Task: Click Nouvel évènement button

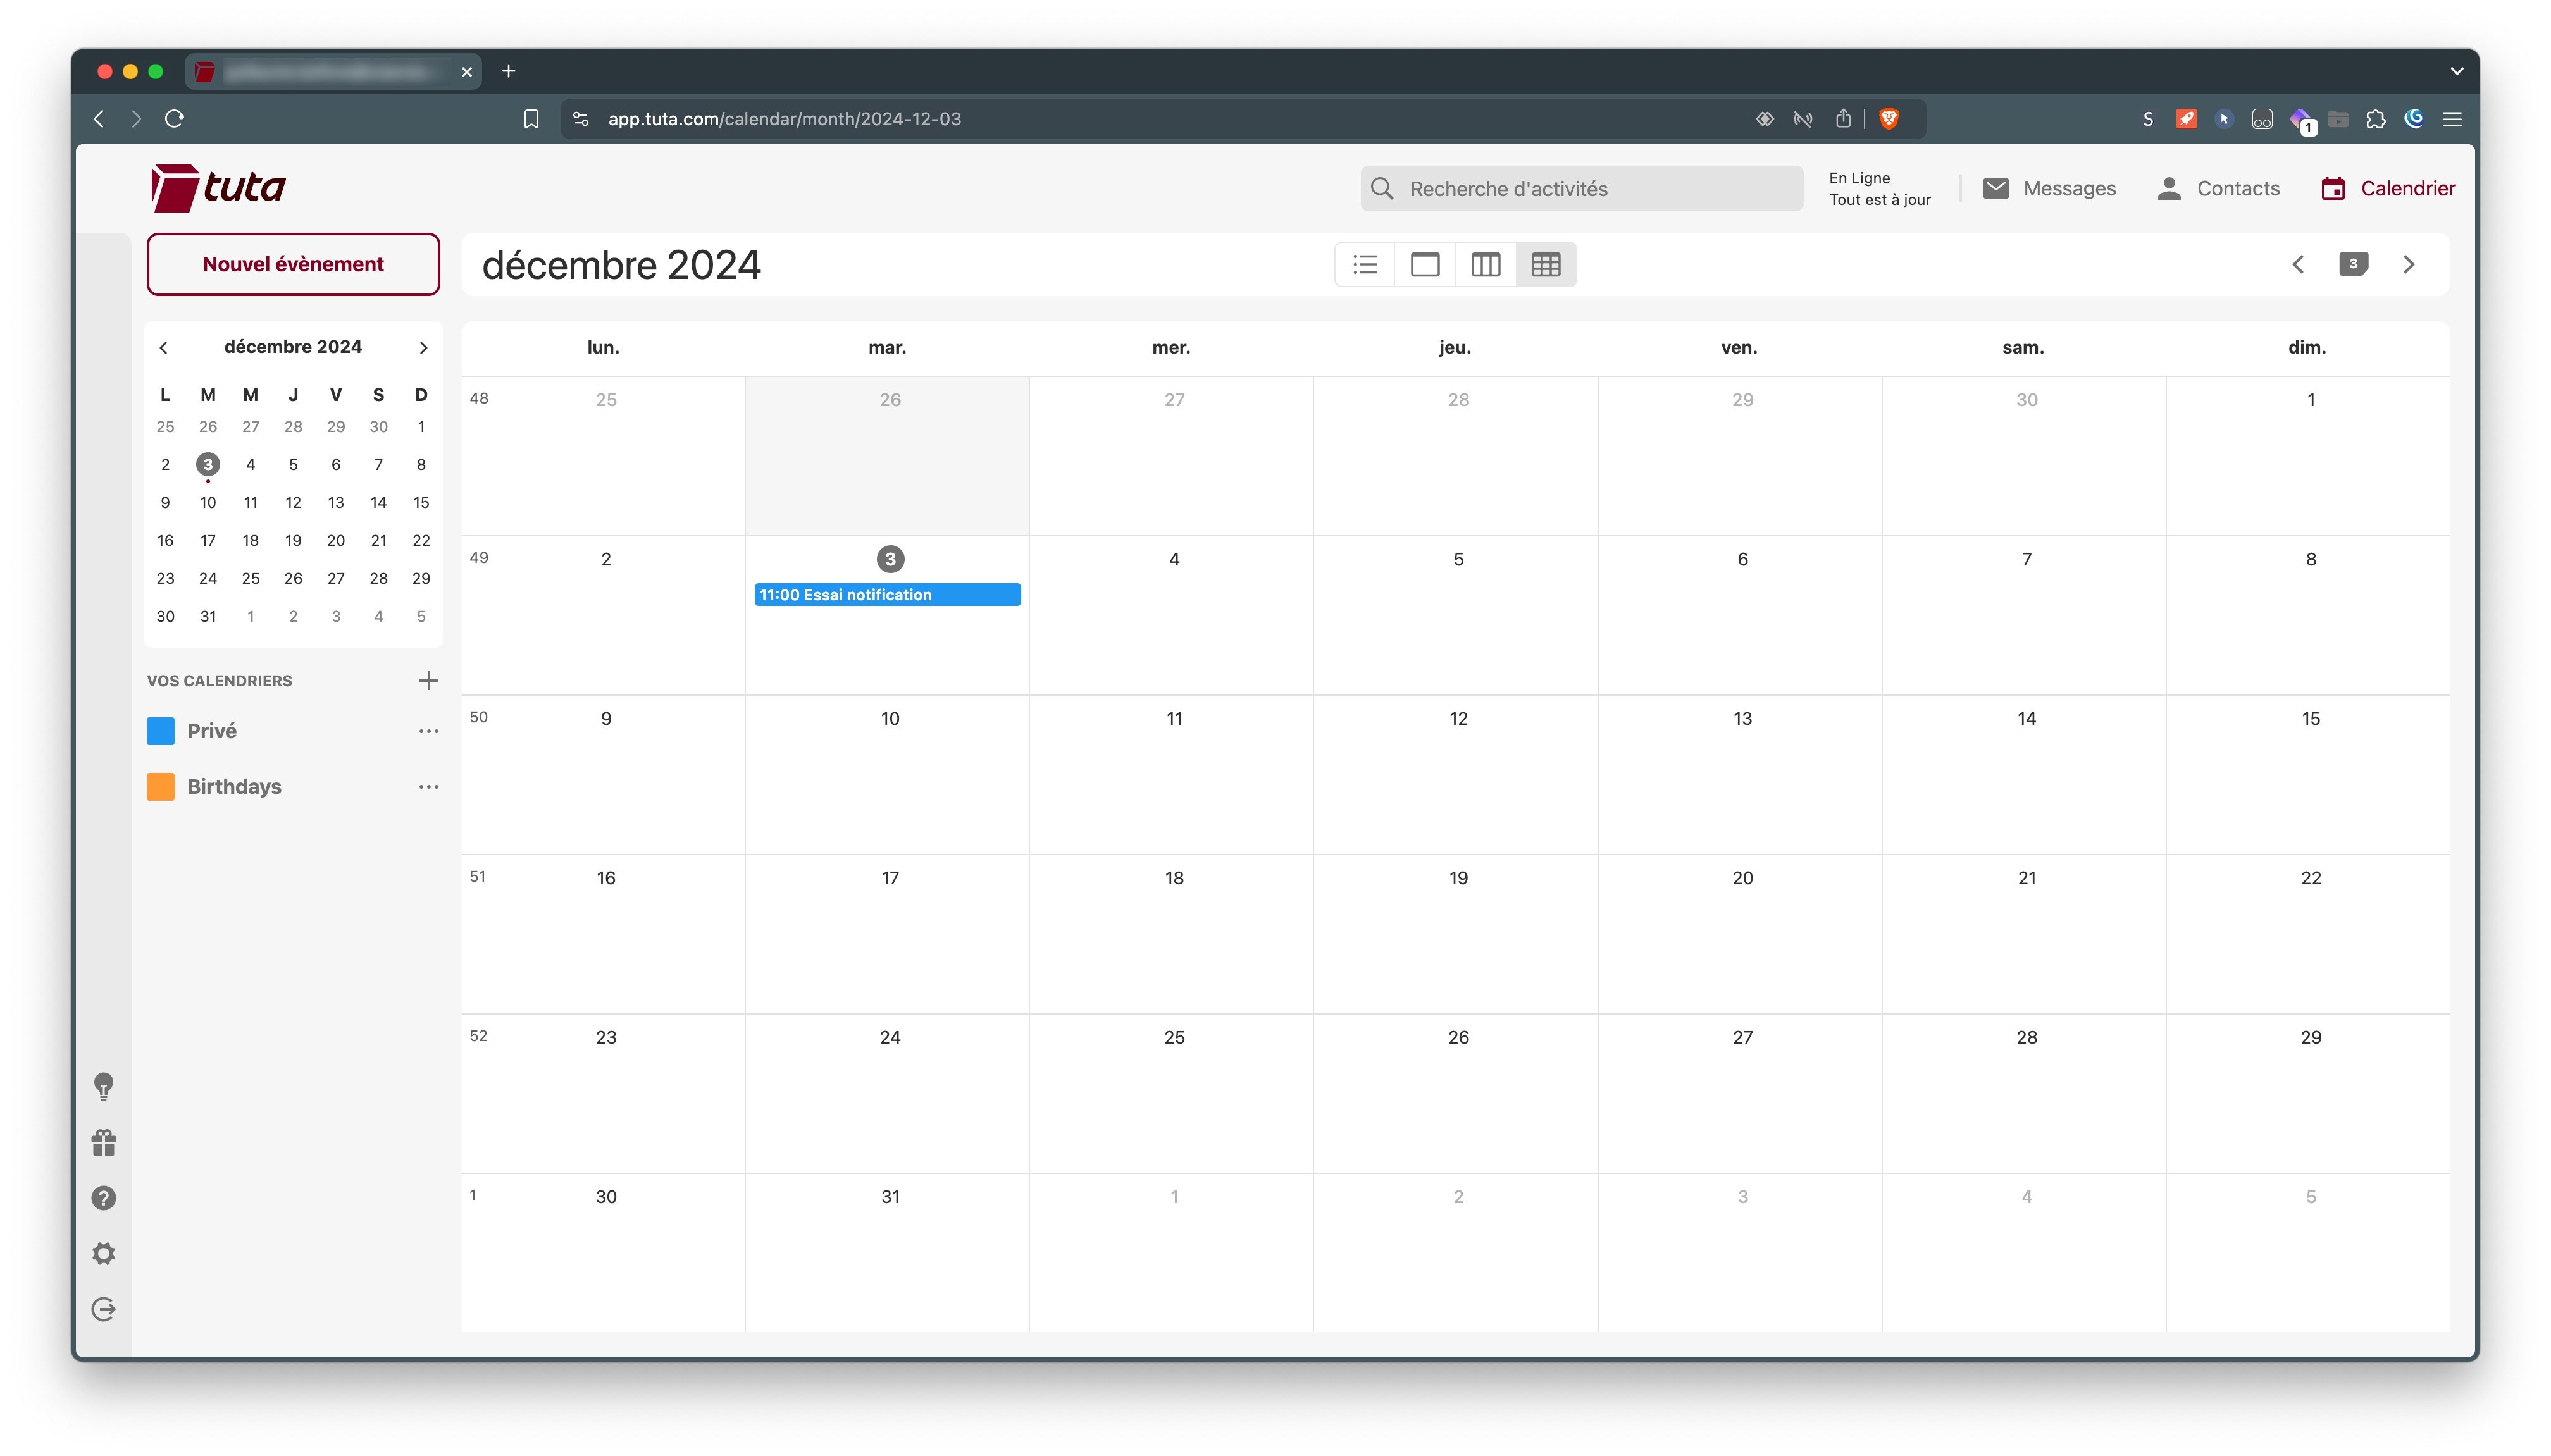Action: click(x=293, y=265)
